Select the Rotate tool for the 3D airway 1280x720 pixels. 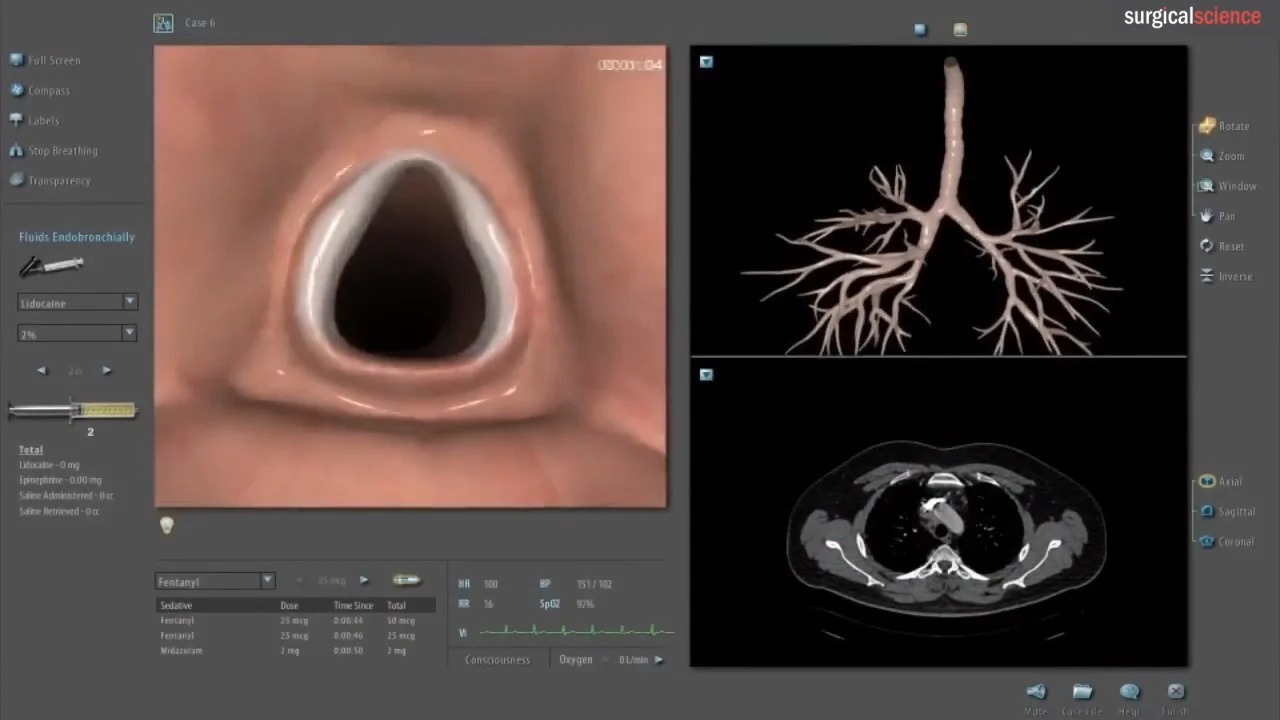click(x=1207, y=126)
